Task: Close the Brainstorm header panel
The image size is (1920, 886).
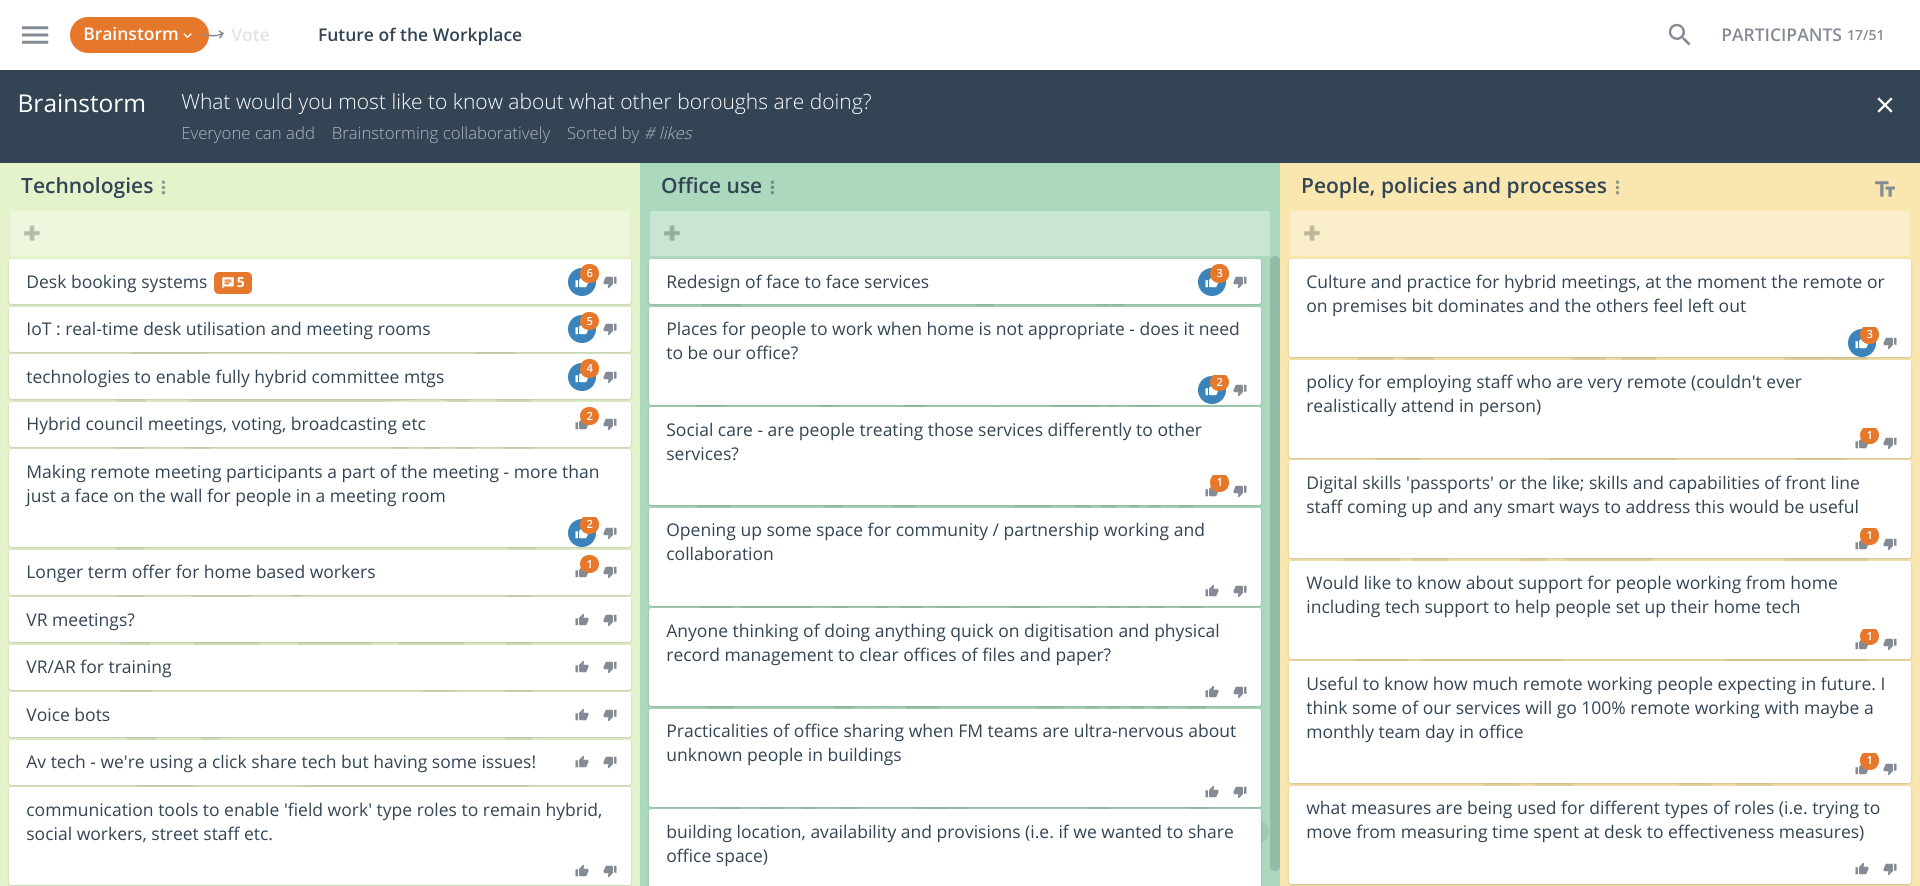Action: [x=1885, y=105]
